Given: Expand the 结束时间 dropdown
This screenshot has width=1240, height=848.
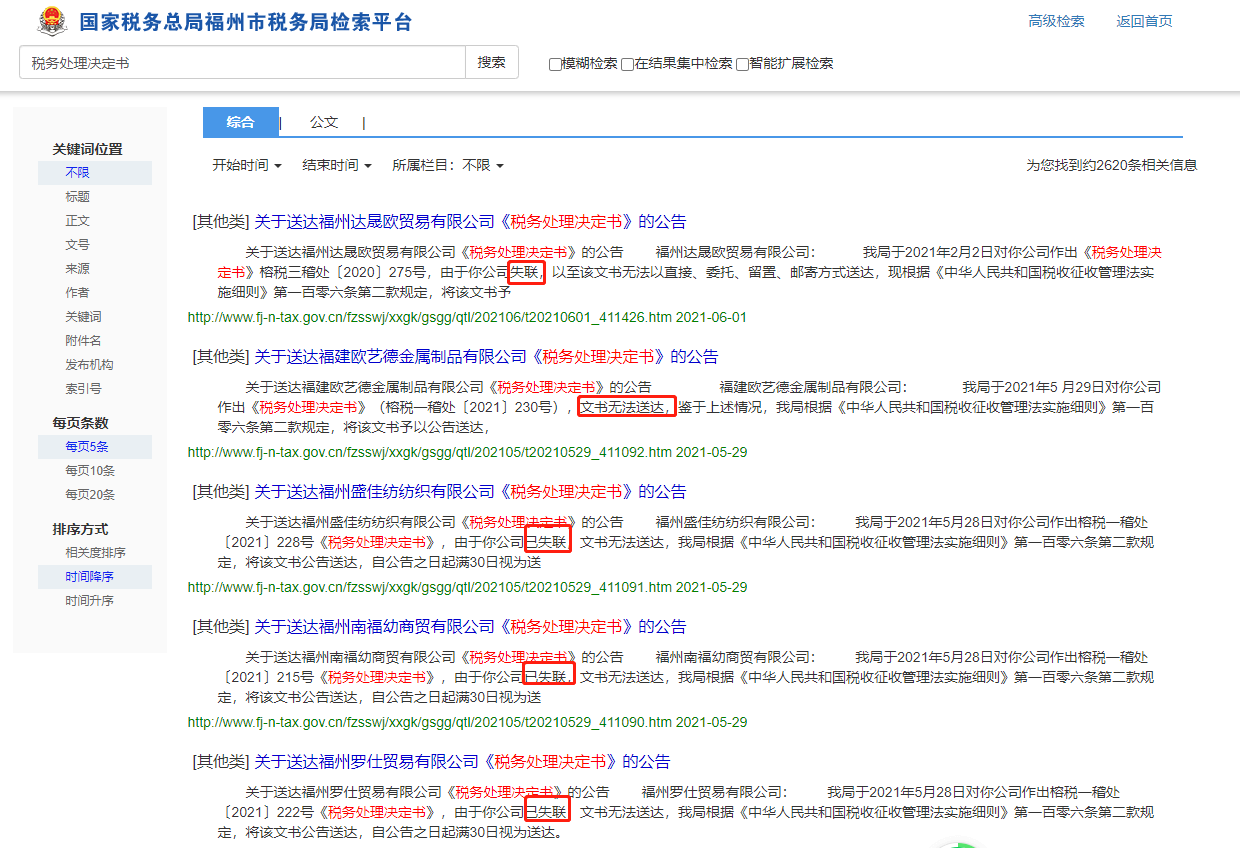Looking at the screenshot, I should [x=336, y=165].
